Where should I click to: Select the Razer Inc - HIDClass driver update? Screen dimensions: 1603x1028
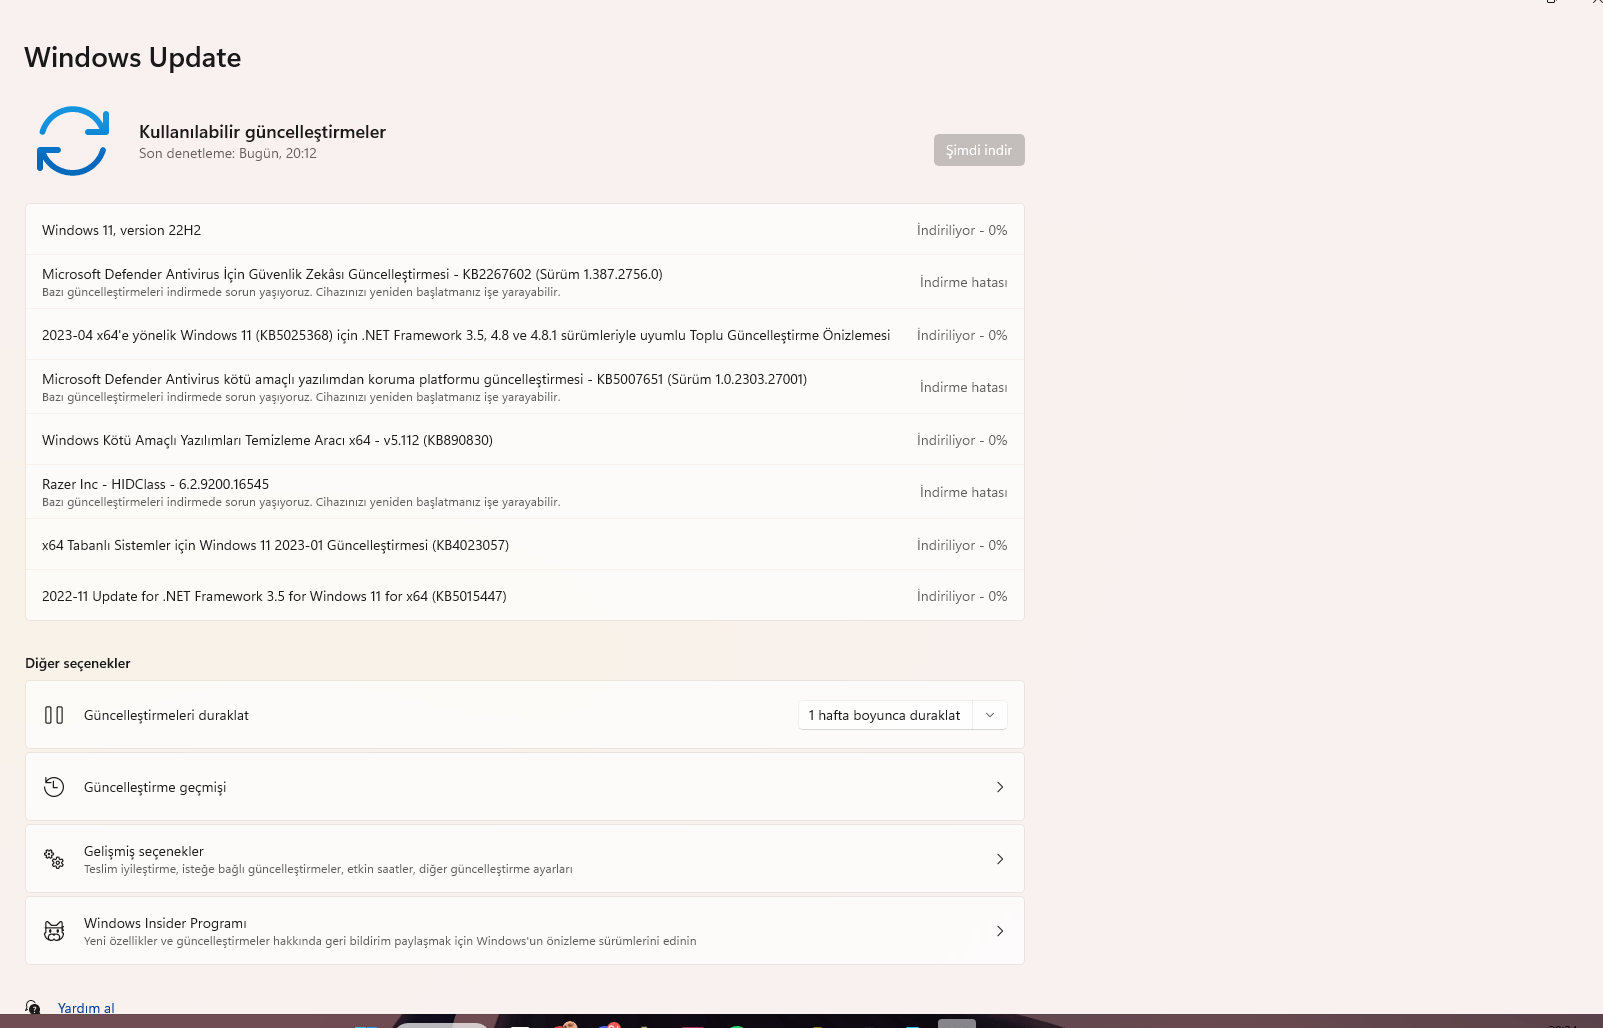(525, 492)
